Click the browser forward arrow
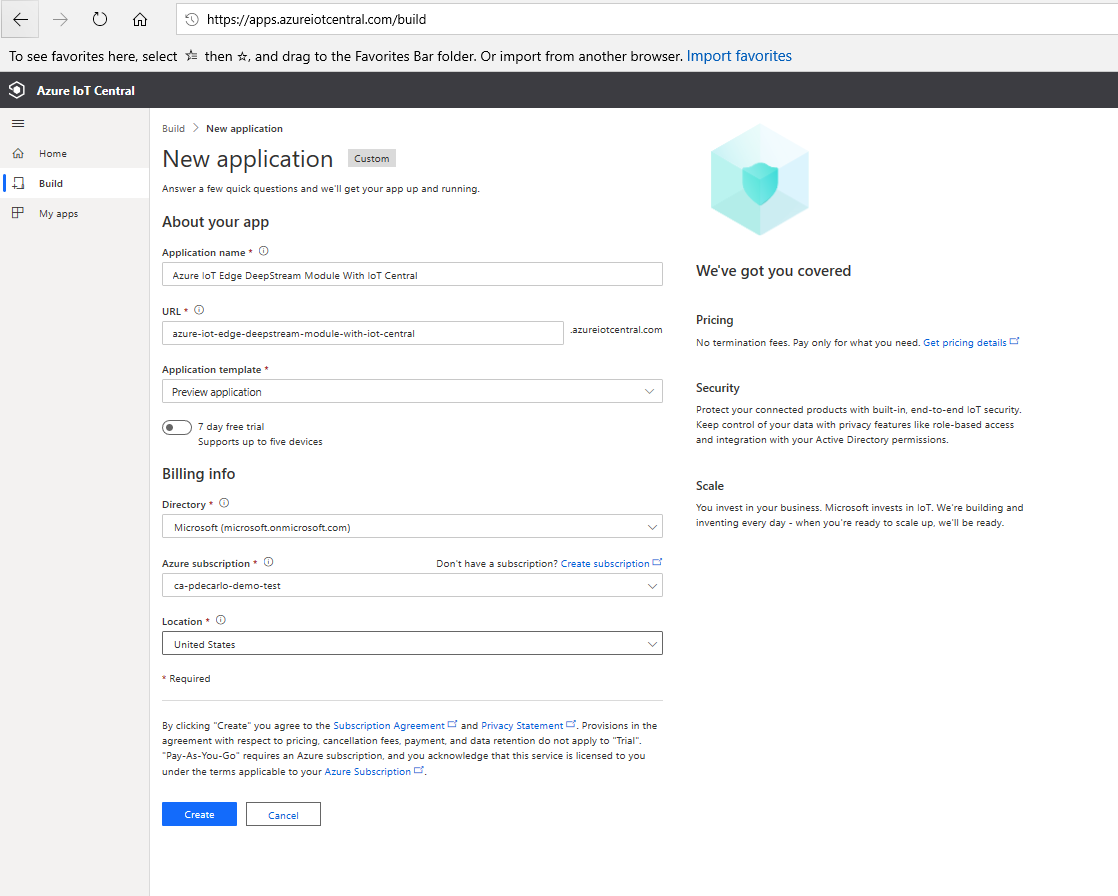This screenshot has height=896, width=1118. click(60, 19)
